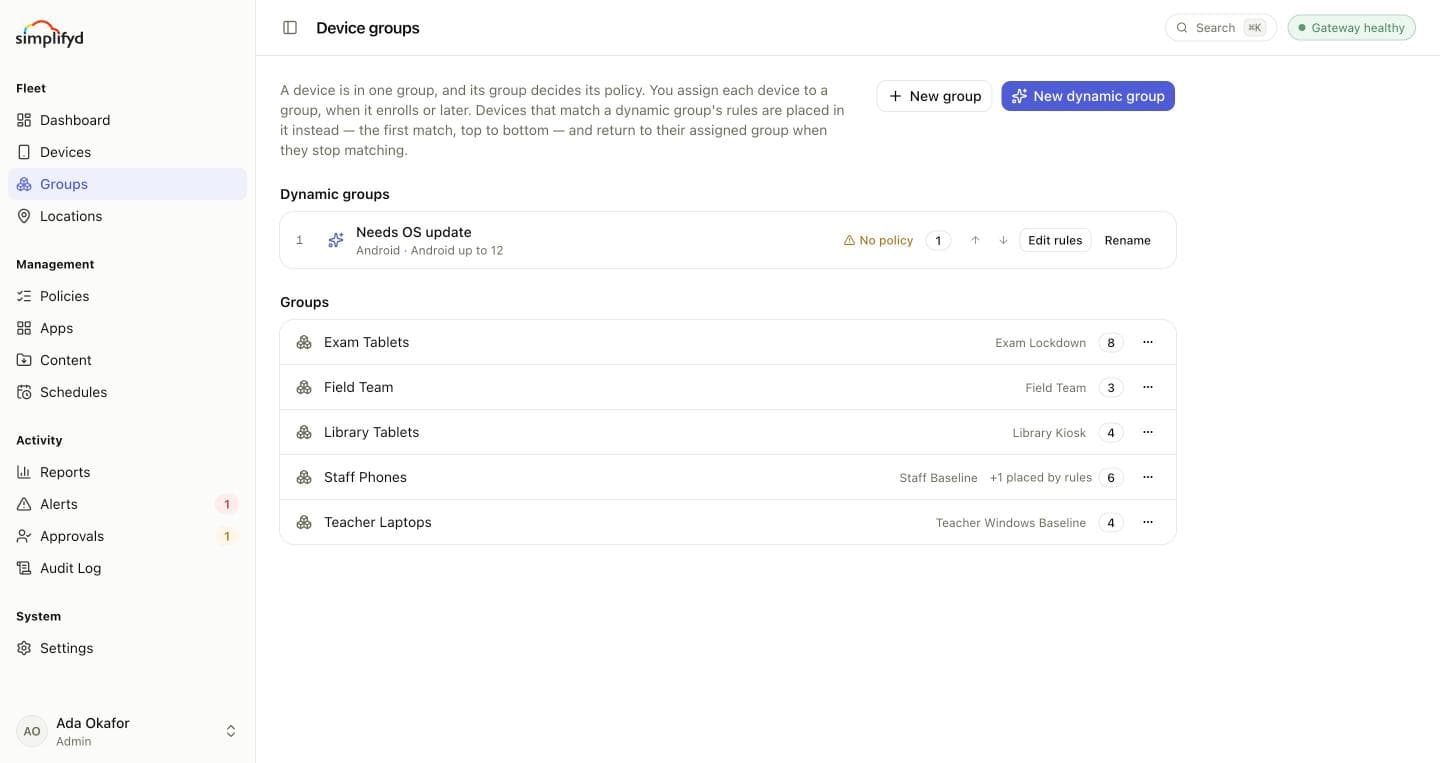Screen dimensions: 1440x763
Task: Check the Gateway healthy status badge
Action: (x=1351, y=28)
